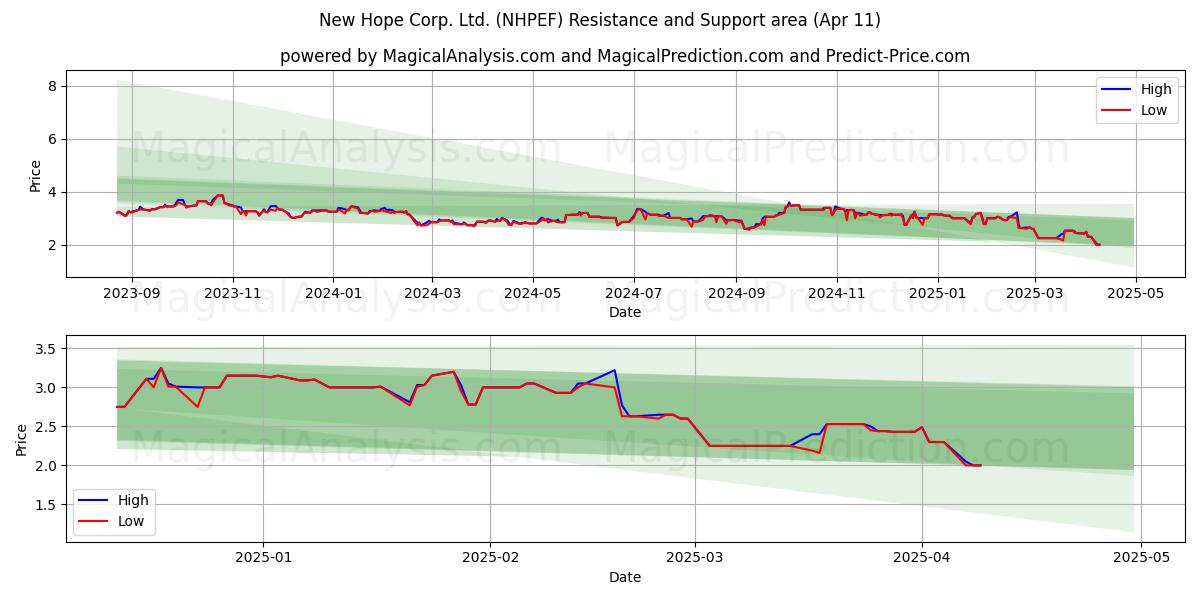
Task: Click the 2023-11 date tick label
Action: (233, 295)
